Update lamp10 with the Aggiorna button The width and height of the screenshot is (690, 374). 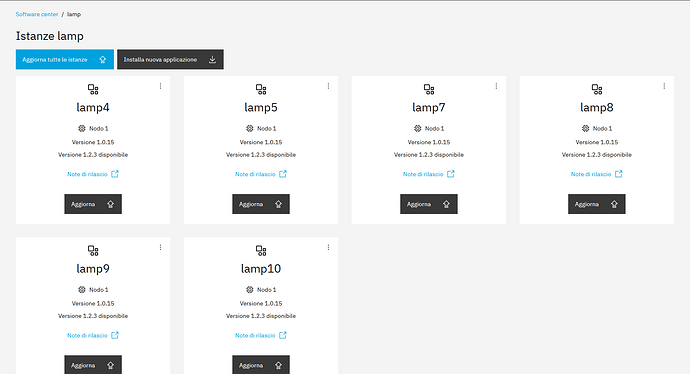click(261, 365)
